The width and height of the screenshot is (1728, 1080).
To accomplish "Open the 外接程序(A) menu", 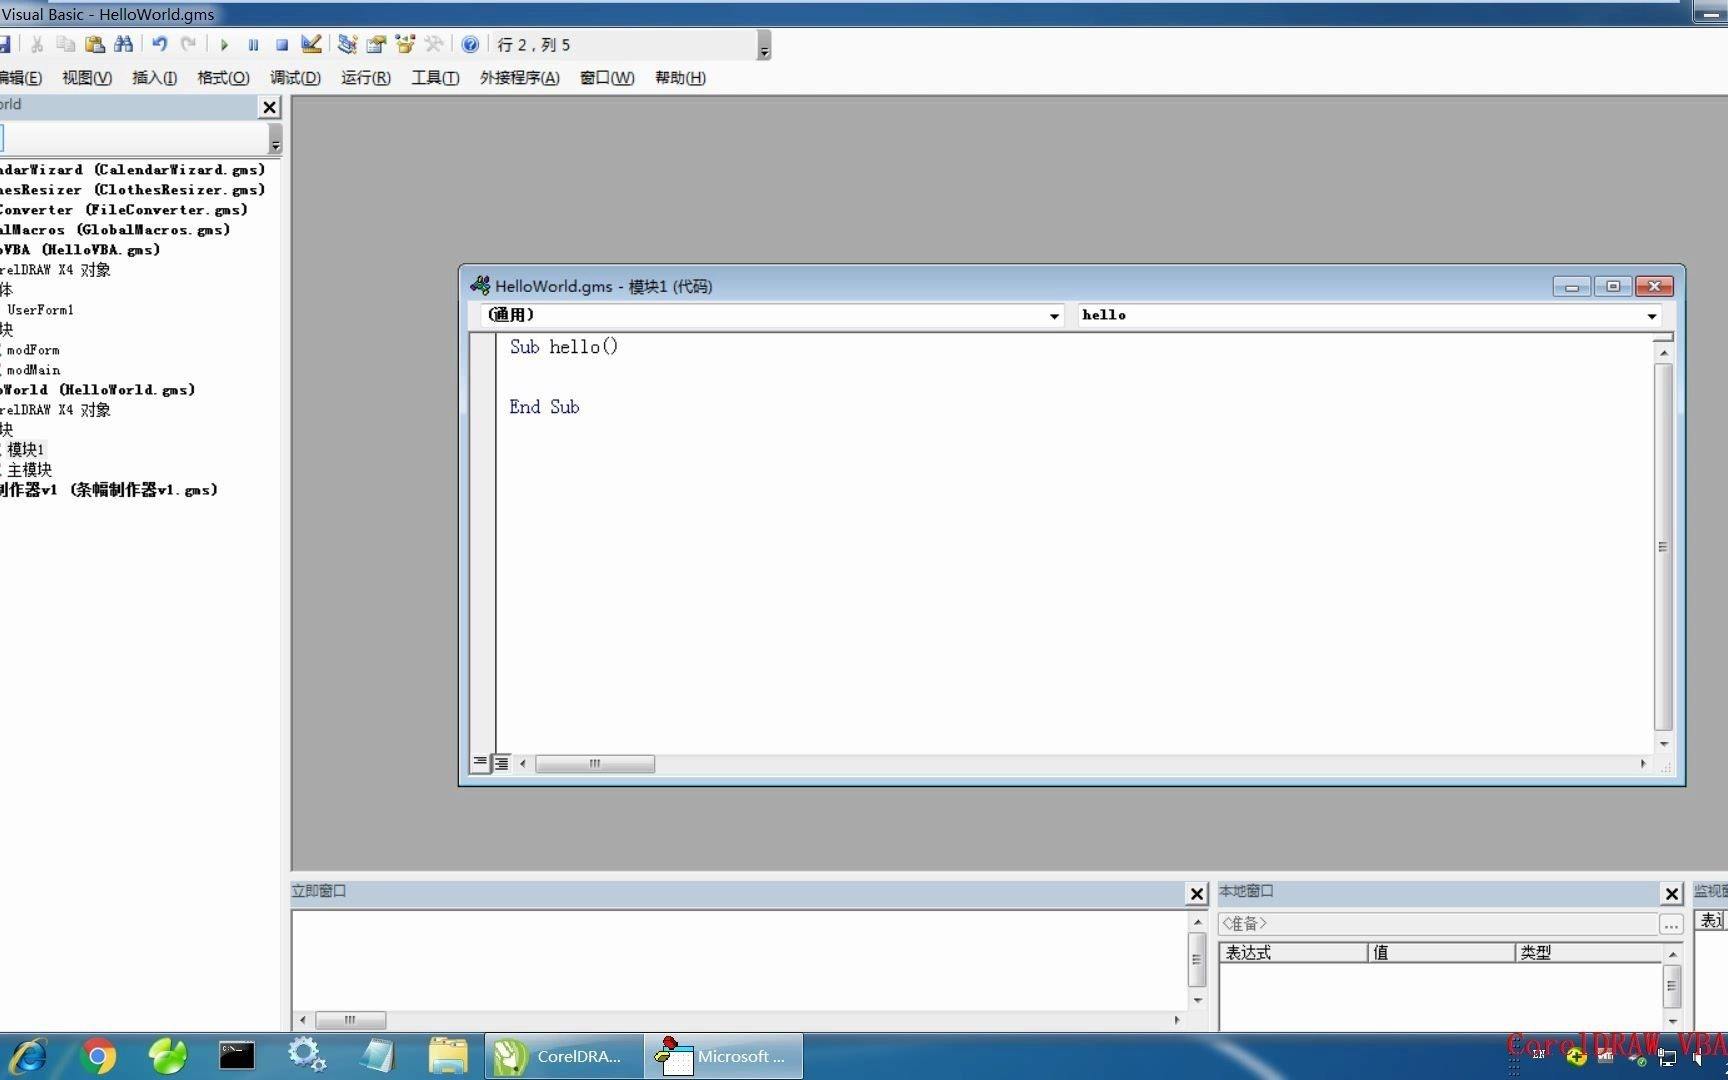I will [x=520, y=78].
